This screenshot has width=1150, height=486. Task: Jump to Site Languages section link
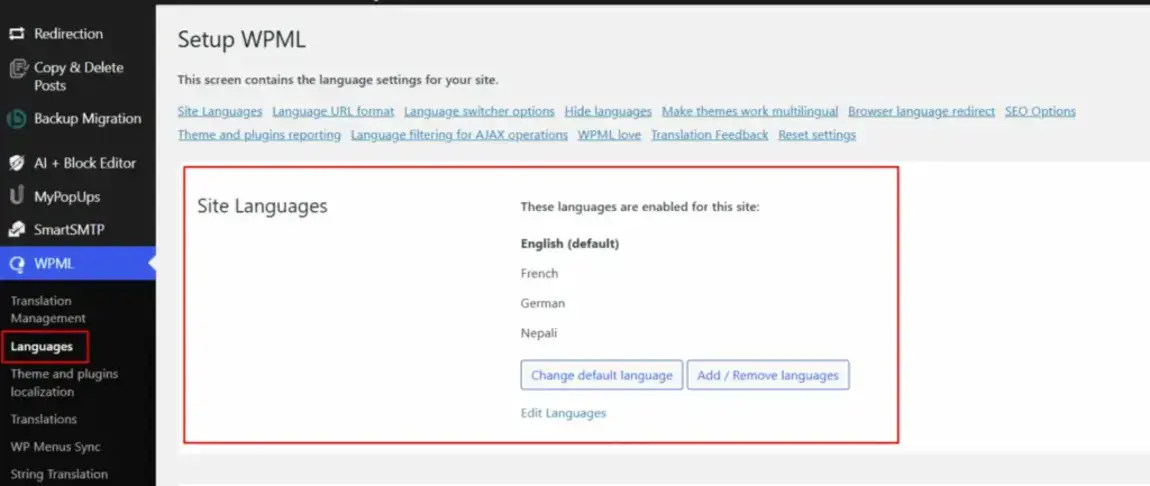pos(220,111)
